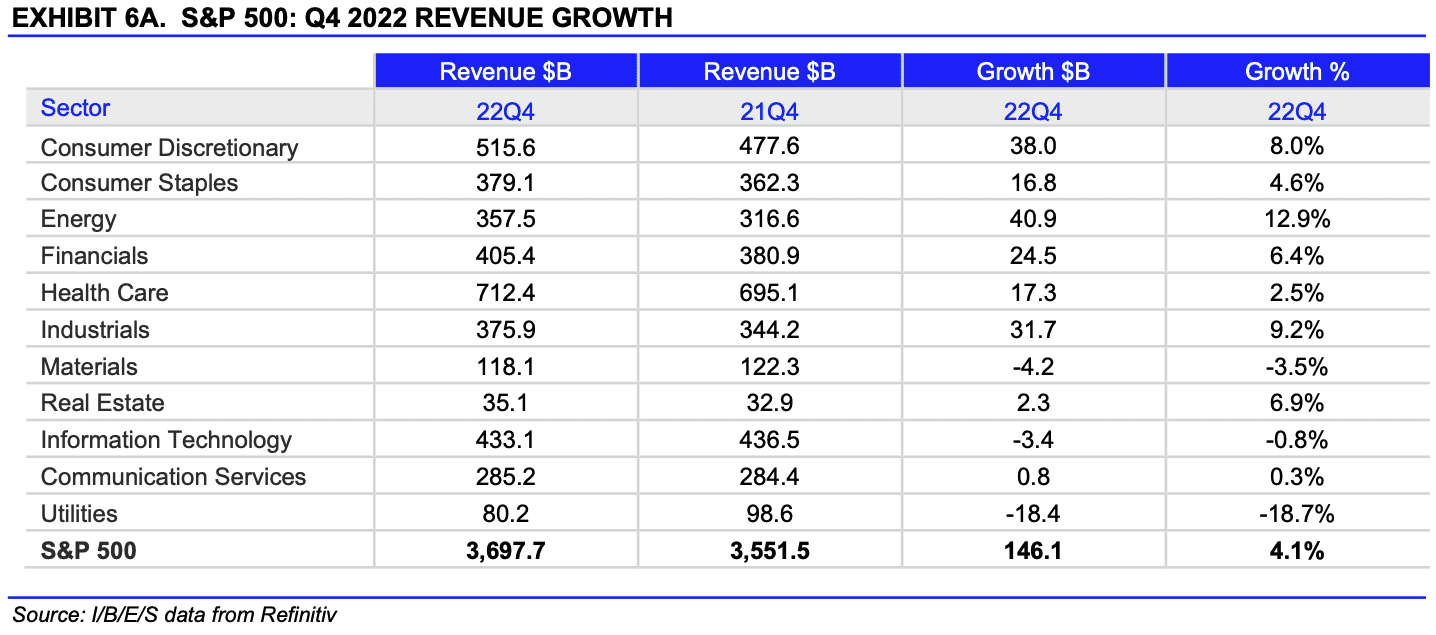Select the -18.7% Utilities growth cell
Viewport: 1436px width, 635px height.
[1297, 514]
